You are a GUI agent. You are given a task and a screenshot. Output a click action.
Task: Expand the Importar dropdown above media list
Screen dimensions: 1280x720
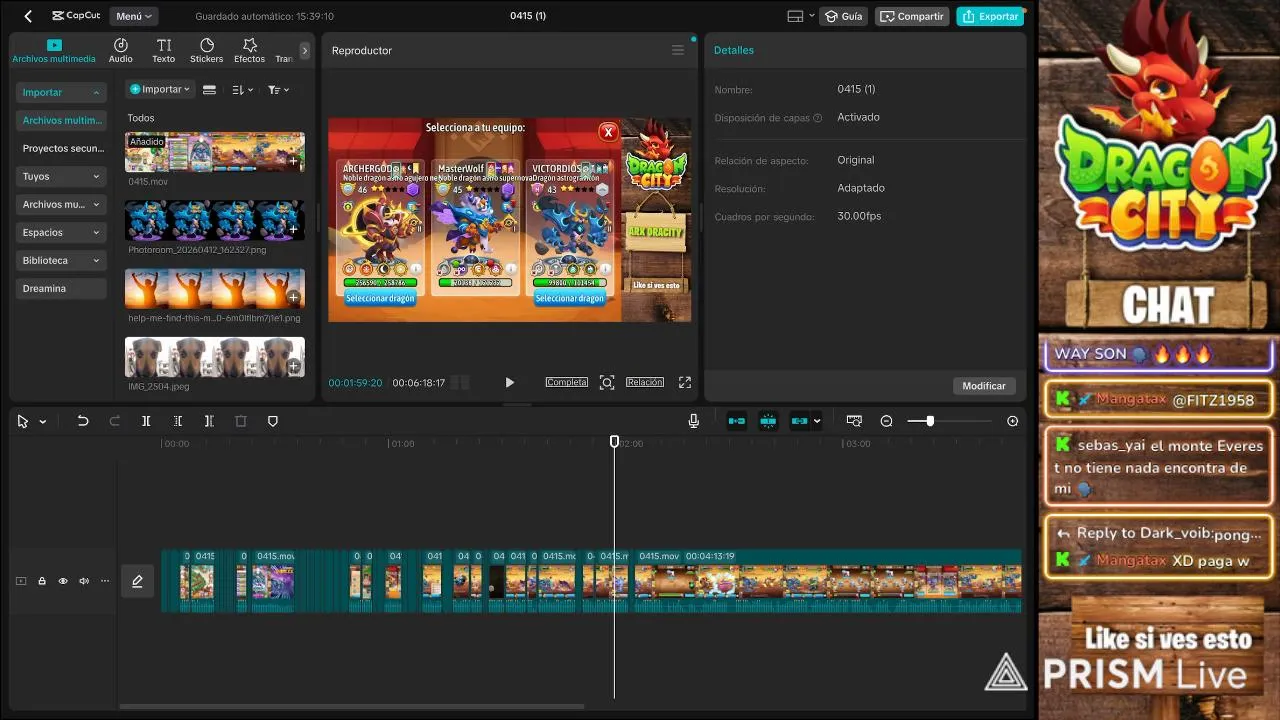pos(160,89)
